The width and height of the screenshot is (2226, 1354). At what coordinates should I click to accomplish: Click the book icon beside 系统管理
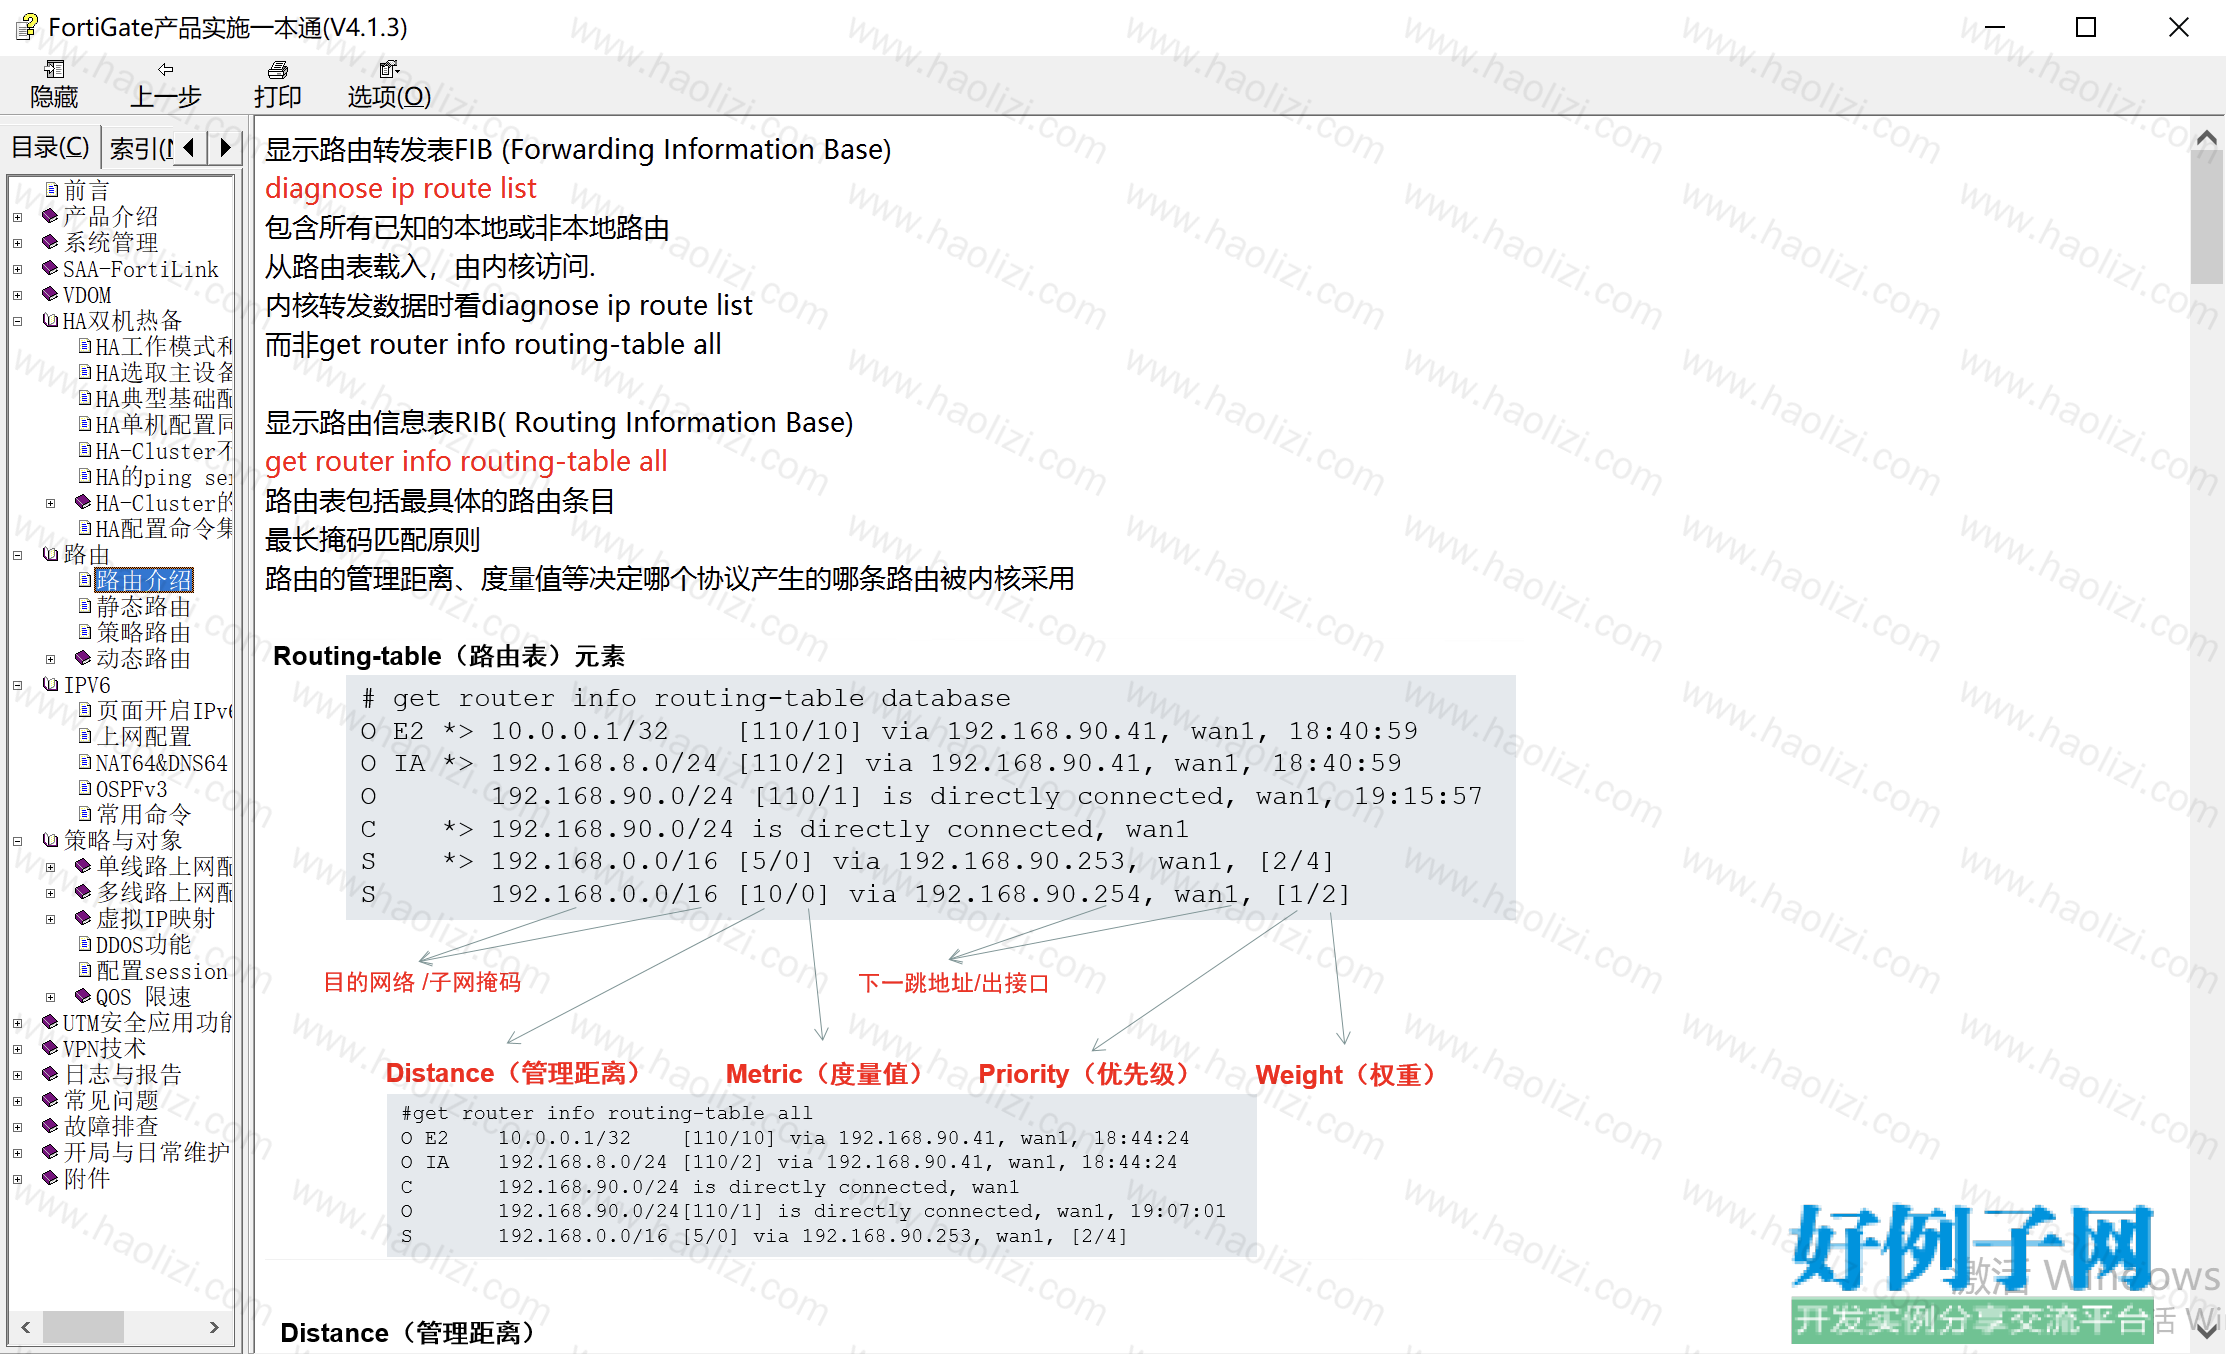tap(50, 241)
